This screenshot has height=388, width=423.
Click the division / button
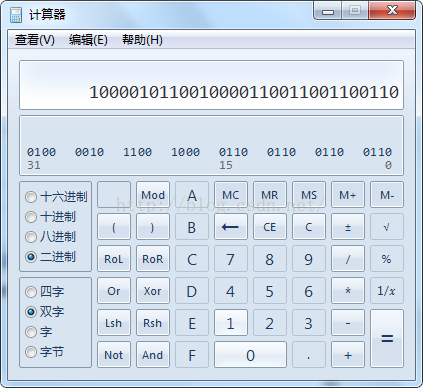348,259
